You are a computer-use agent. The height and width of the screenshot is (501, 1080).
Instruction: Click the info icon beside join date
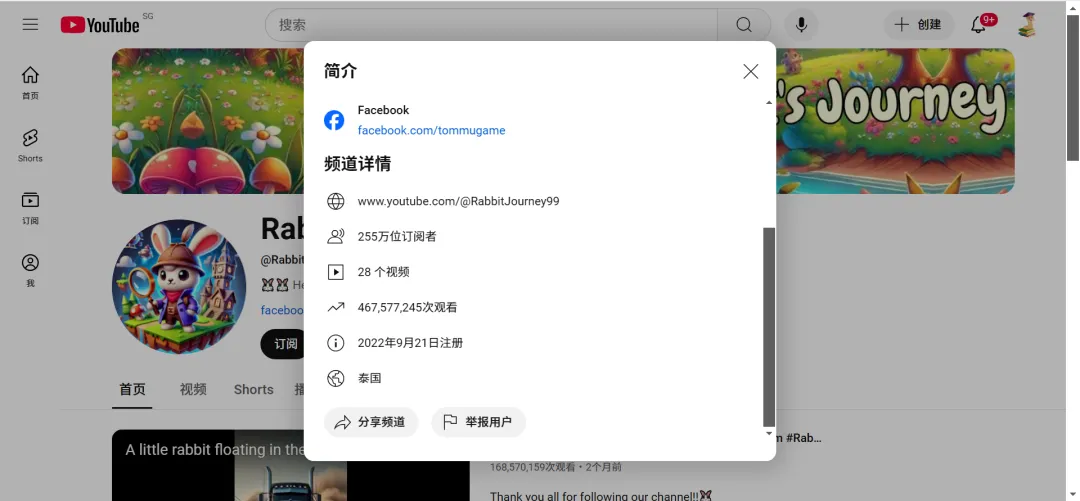(x=335, y=342)
